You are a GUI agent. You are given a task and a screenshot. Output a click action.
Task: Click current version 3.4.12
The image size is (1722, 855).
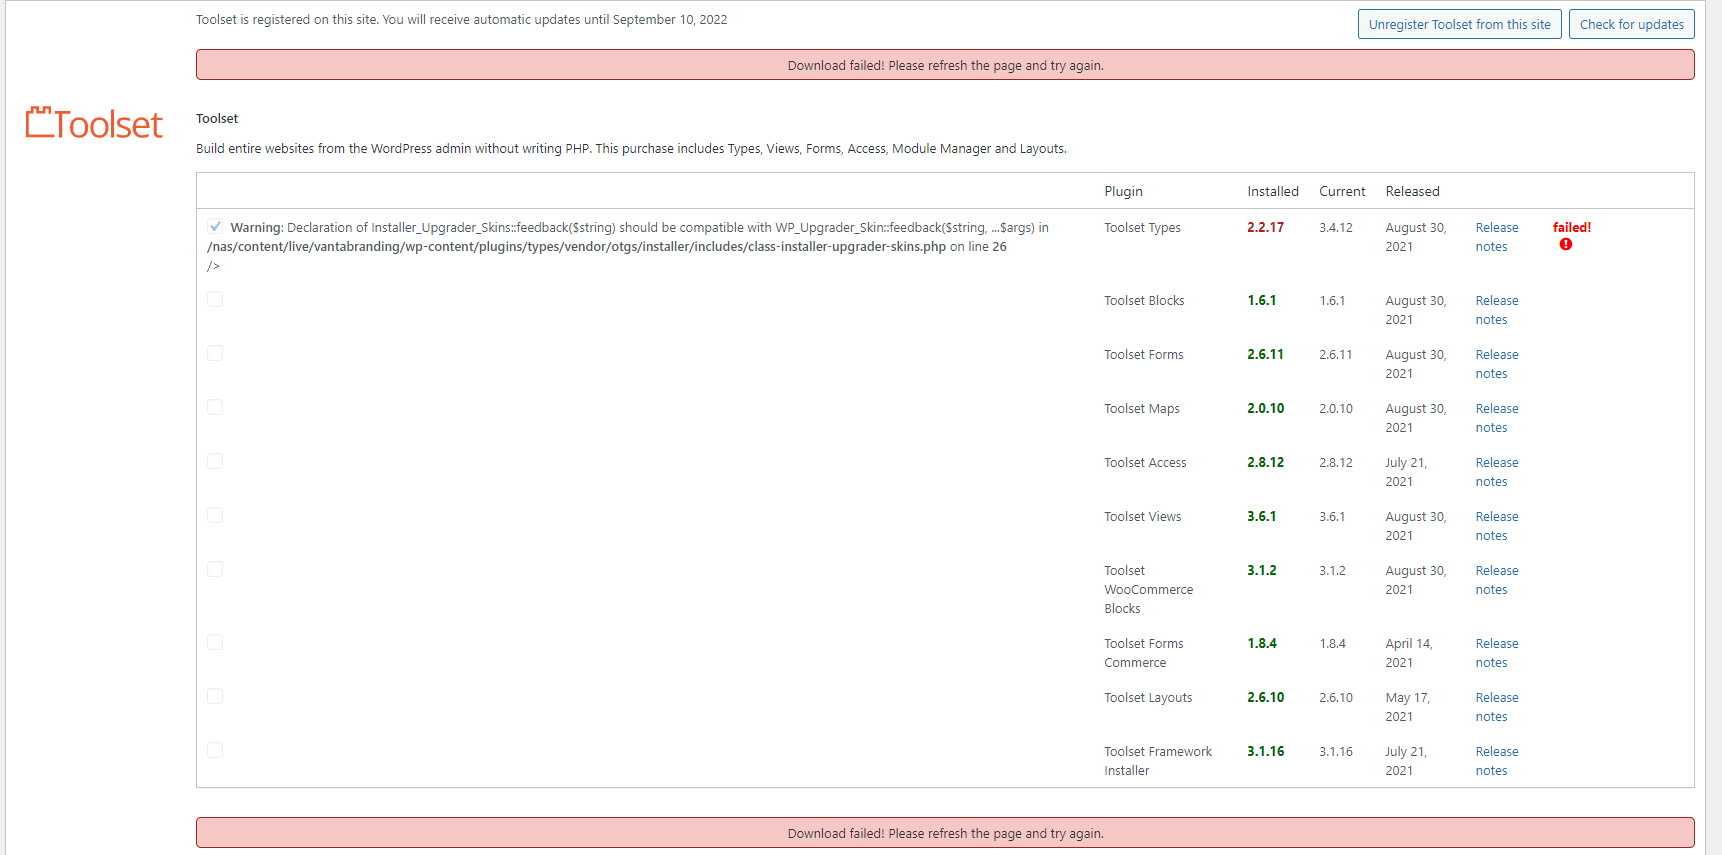(1335, 228)
